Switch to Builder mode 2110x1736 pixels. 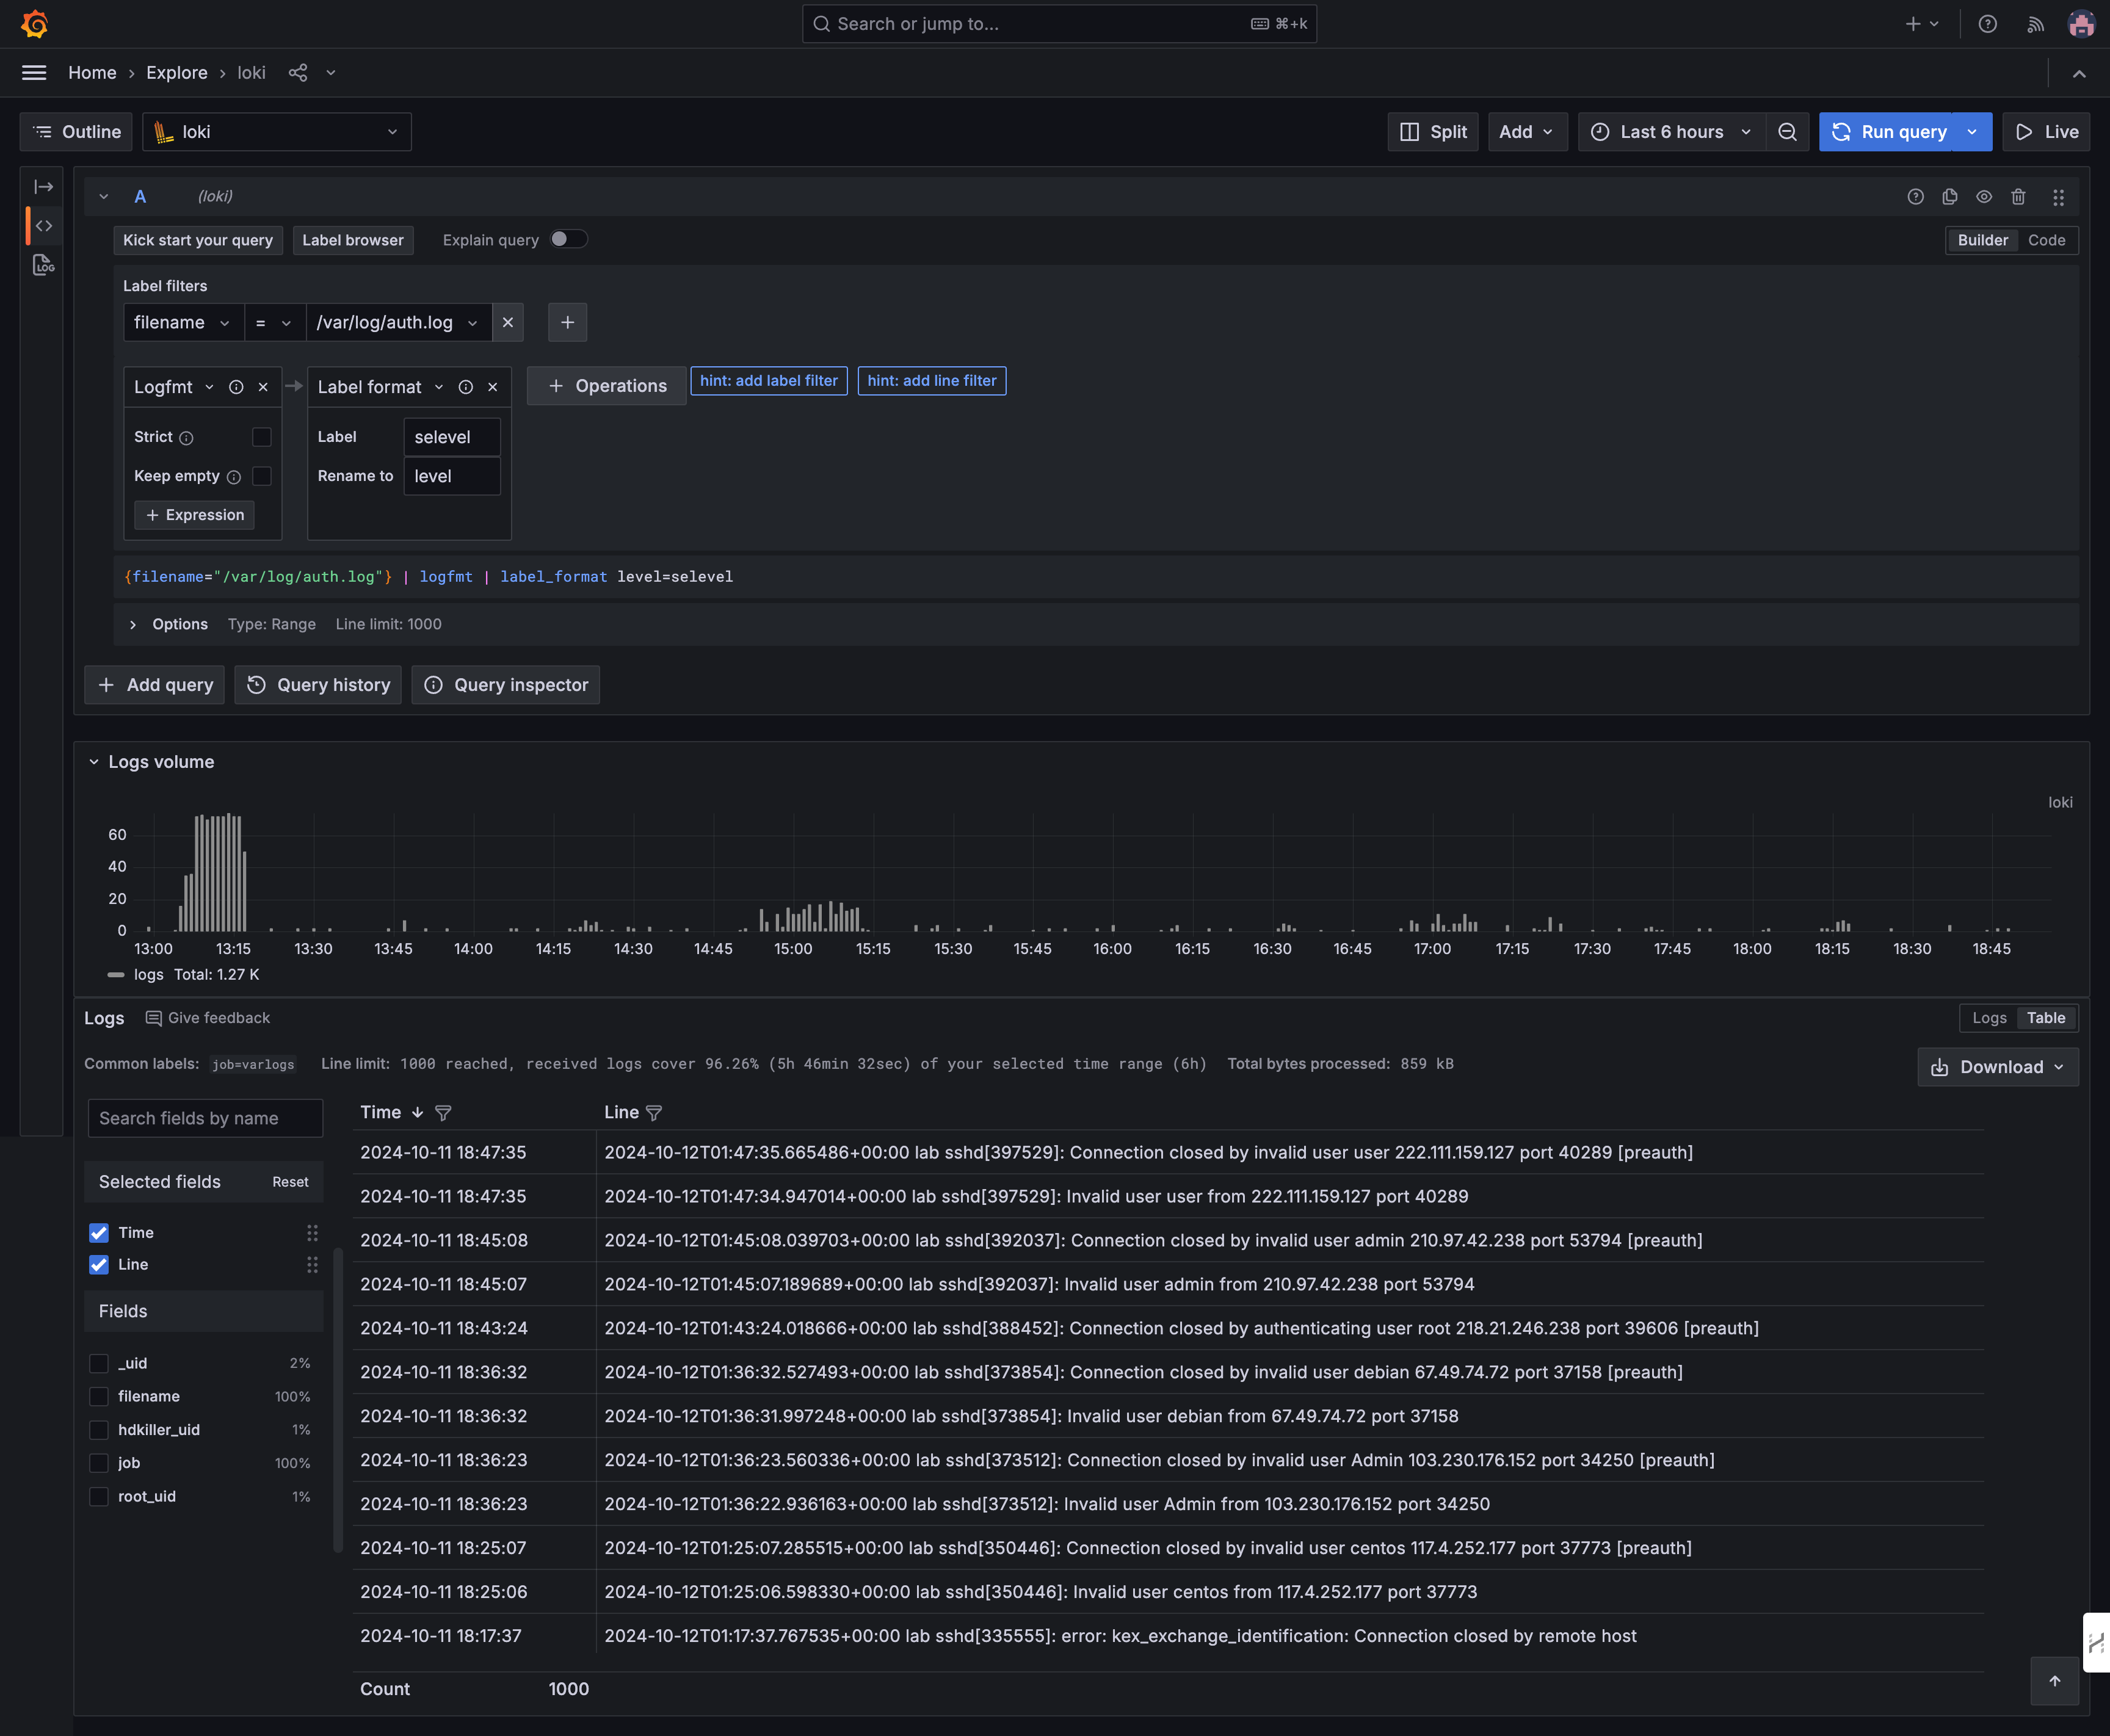pyautogui.click(x=1982, y=240)
